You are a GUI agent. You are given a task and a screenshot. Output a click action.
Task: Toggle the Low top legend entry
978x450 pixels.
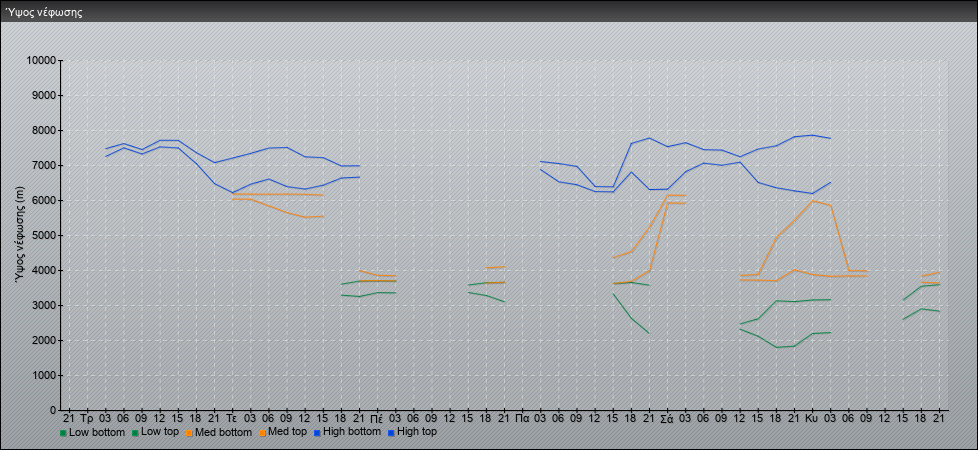point(155,432)
